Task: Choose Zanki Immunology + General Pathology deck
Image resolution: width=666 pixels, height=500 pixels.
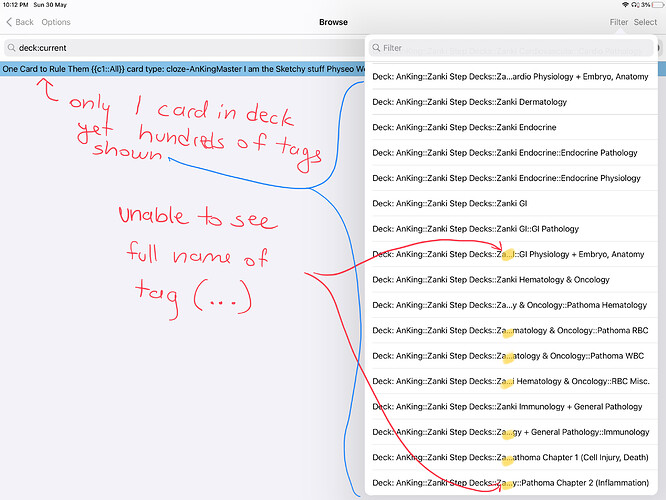Action: pyautogui.click(x=511, y=407)
